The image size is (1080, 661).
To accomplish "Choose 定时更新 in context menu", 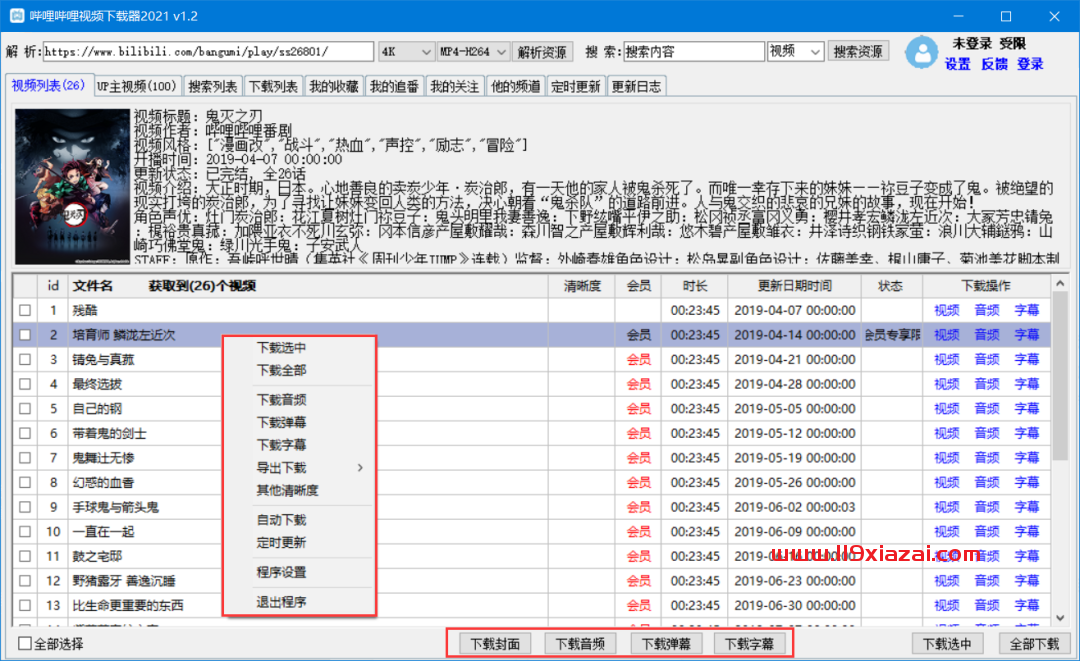I will point(281,543).
